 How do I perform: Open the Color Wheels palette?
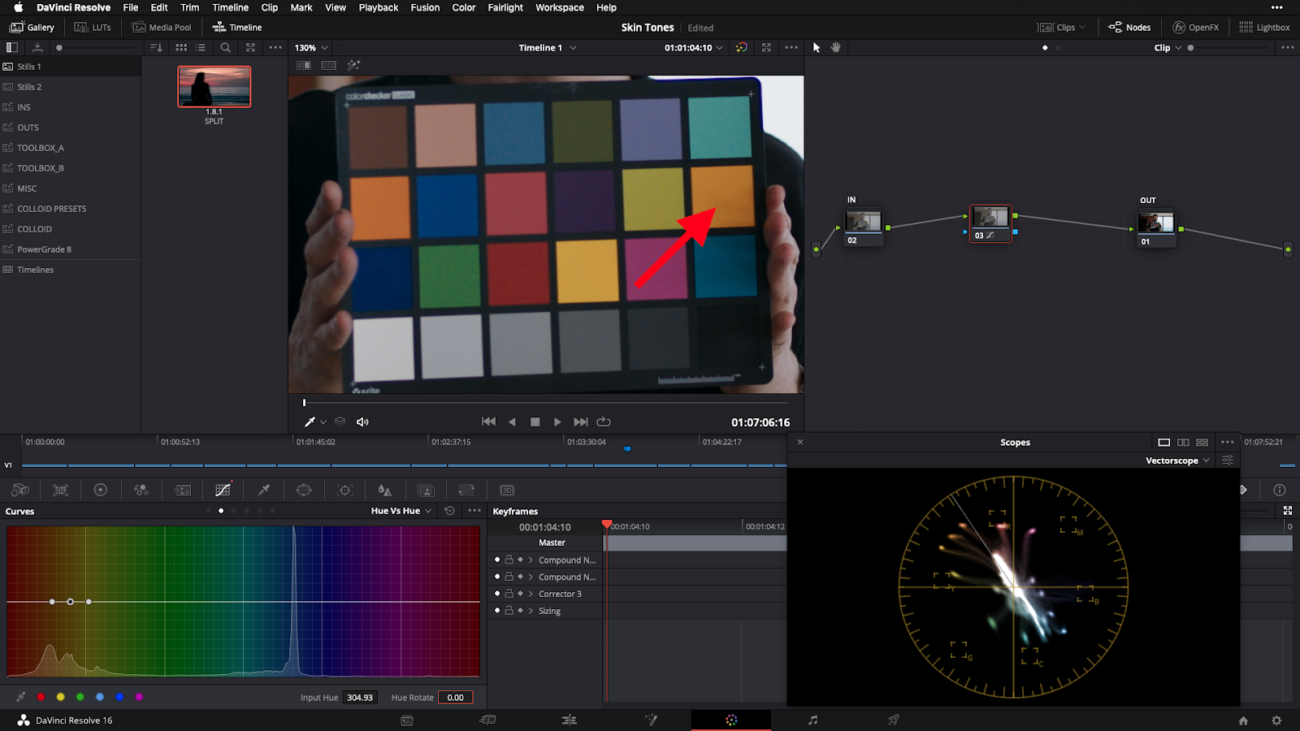tap(100, 490)
